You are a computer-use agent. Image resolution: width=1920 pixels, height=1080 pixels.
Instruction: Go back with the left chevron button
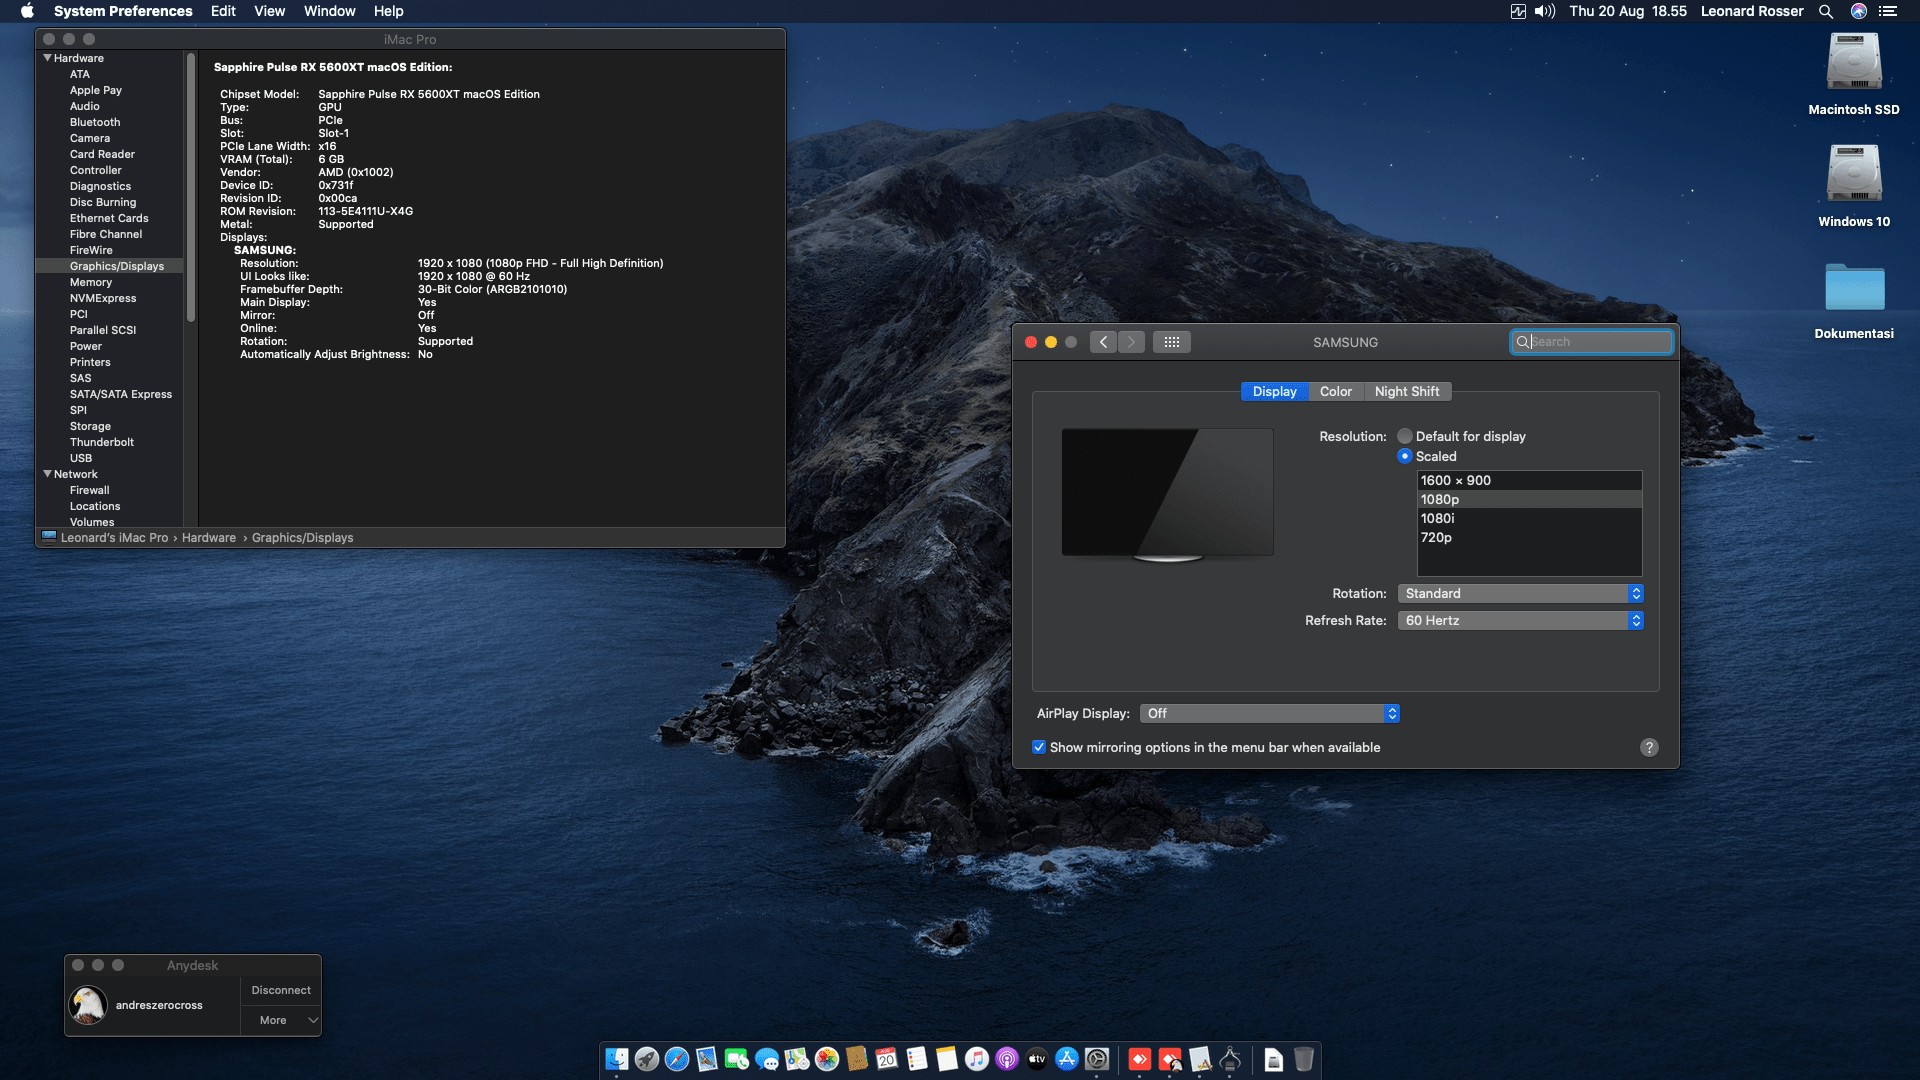pos(1103,342)
